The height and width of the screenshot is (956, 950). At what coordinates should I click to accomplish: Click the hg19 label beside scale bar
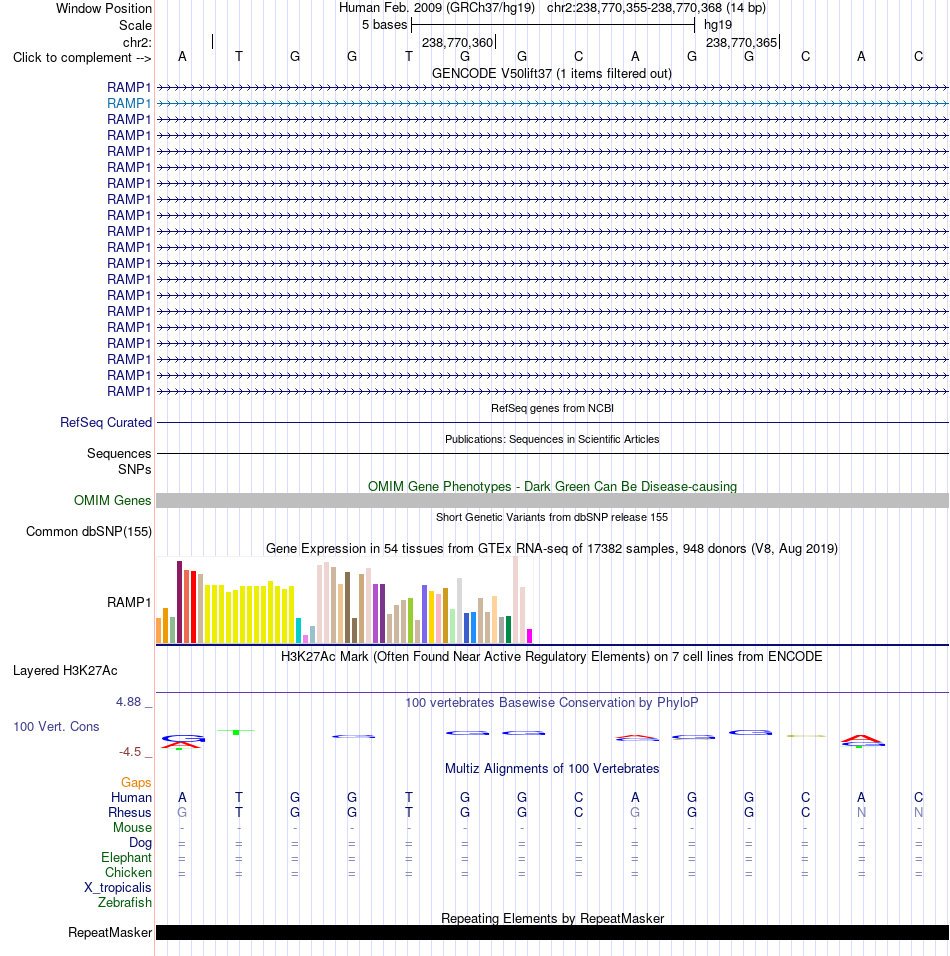pyautogui.click(x=718, y=25)
